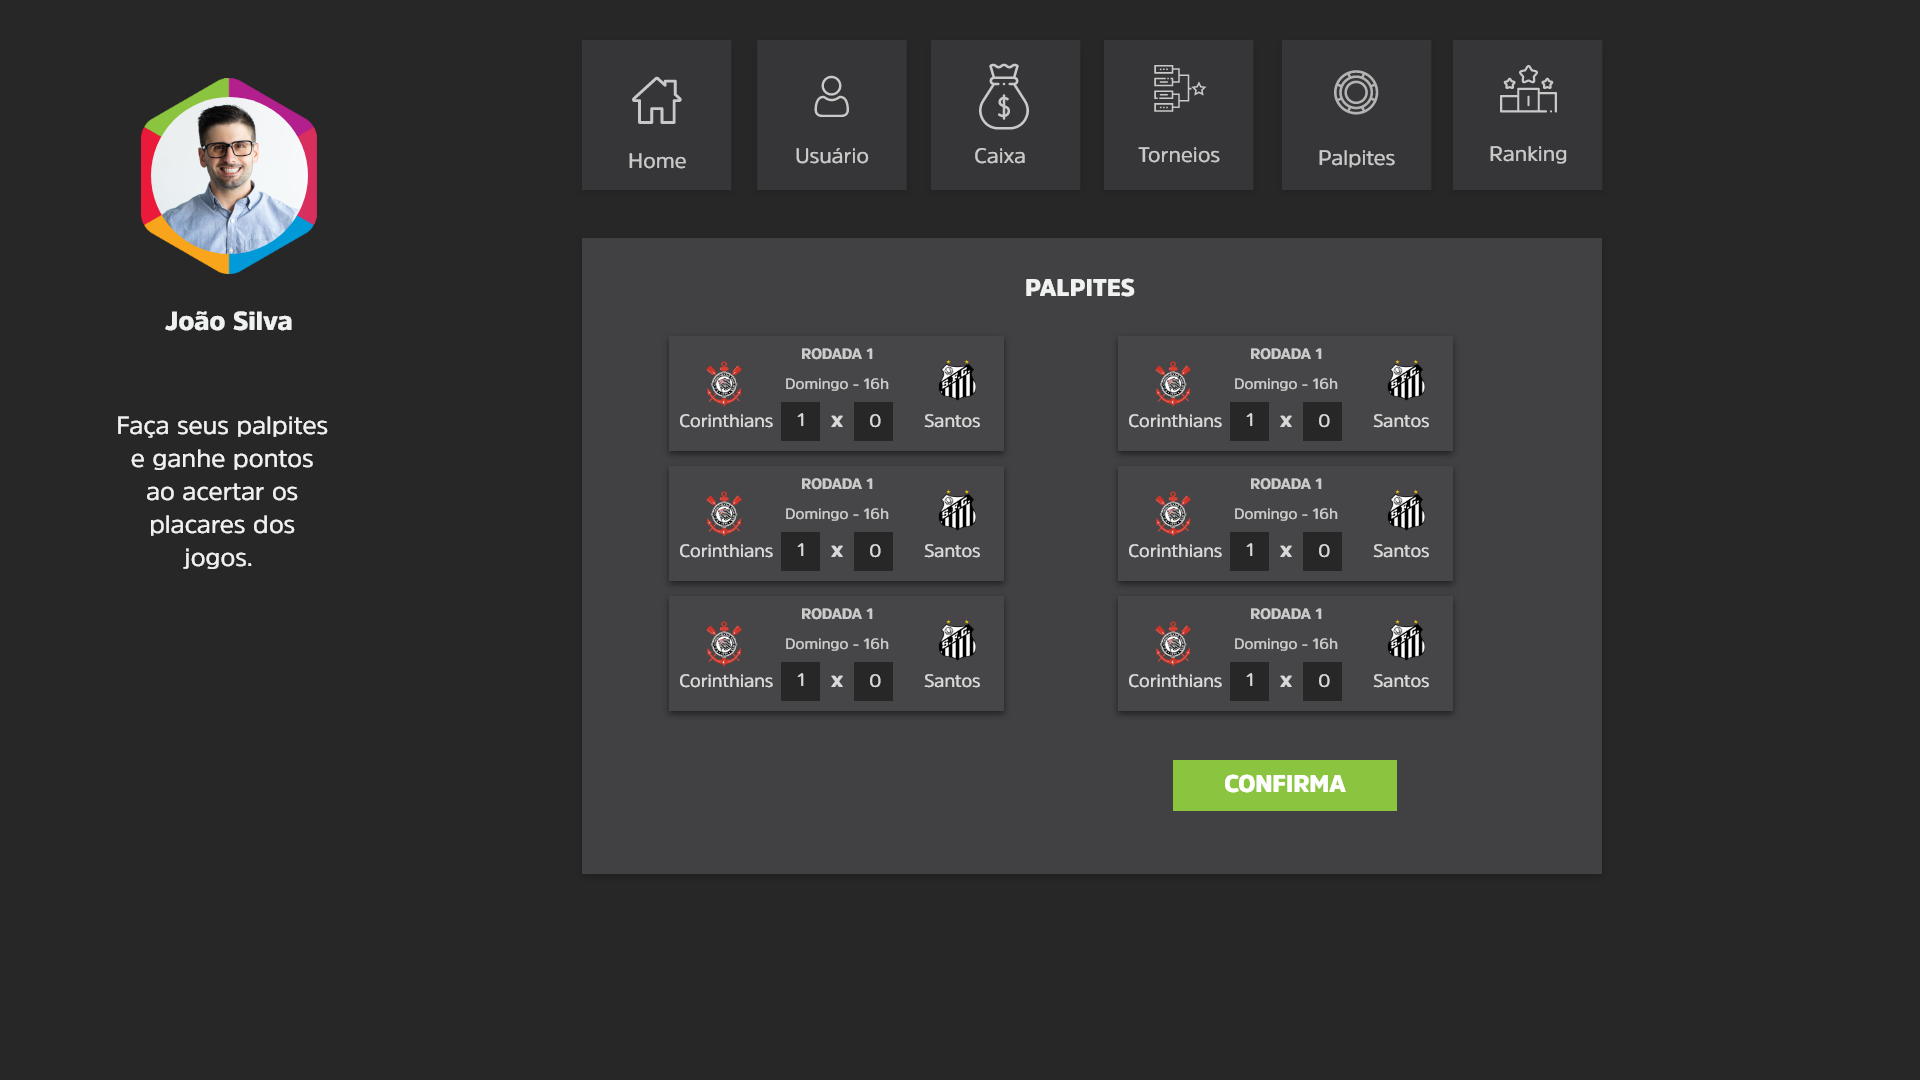This screenshot has width=1920, height=1080.
Task: Focus Santos score field in middle-left card
Action: 873,551
